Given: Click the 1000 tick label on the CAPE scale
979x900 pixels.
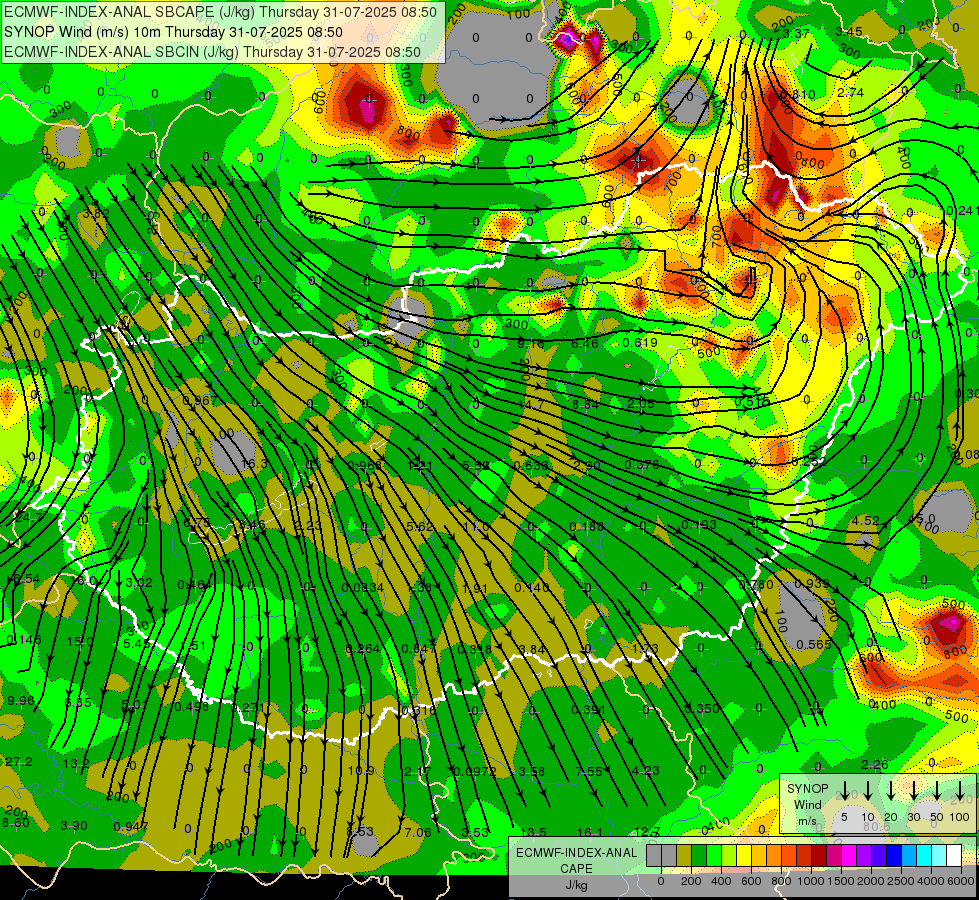Looking at the screenshot, I should coord(810,881).
